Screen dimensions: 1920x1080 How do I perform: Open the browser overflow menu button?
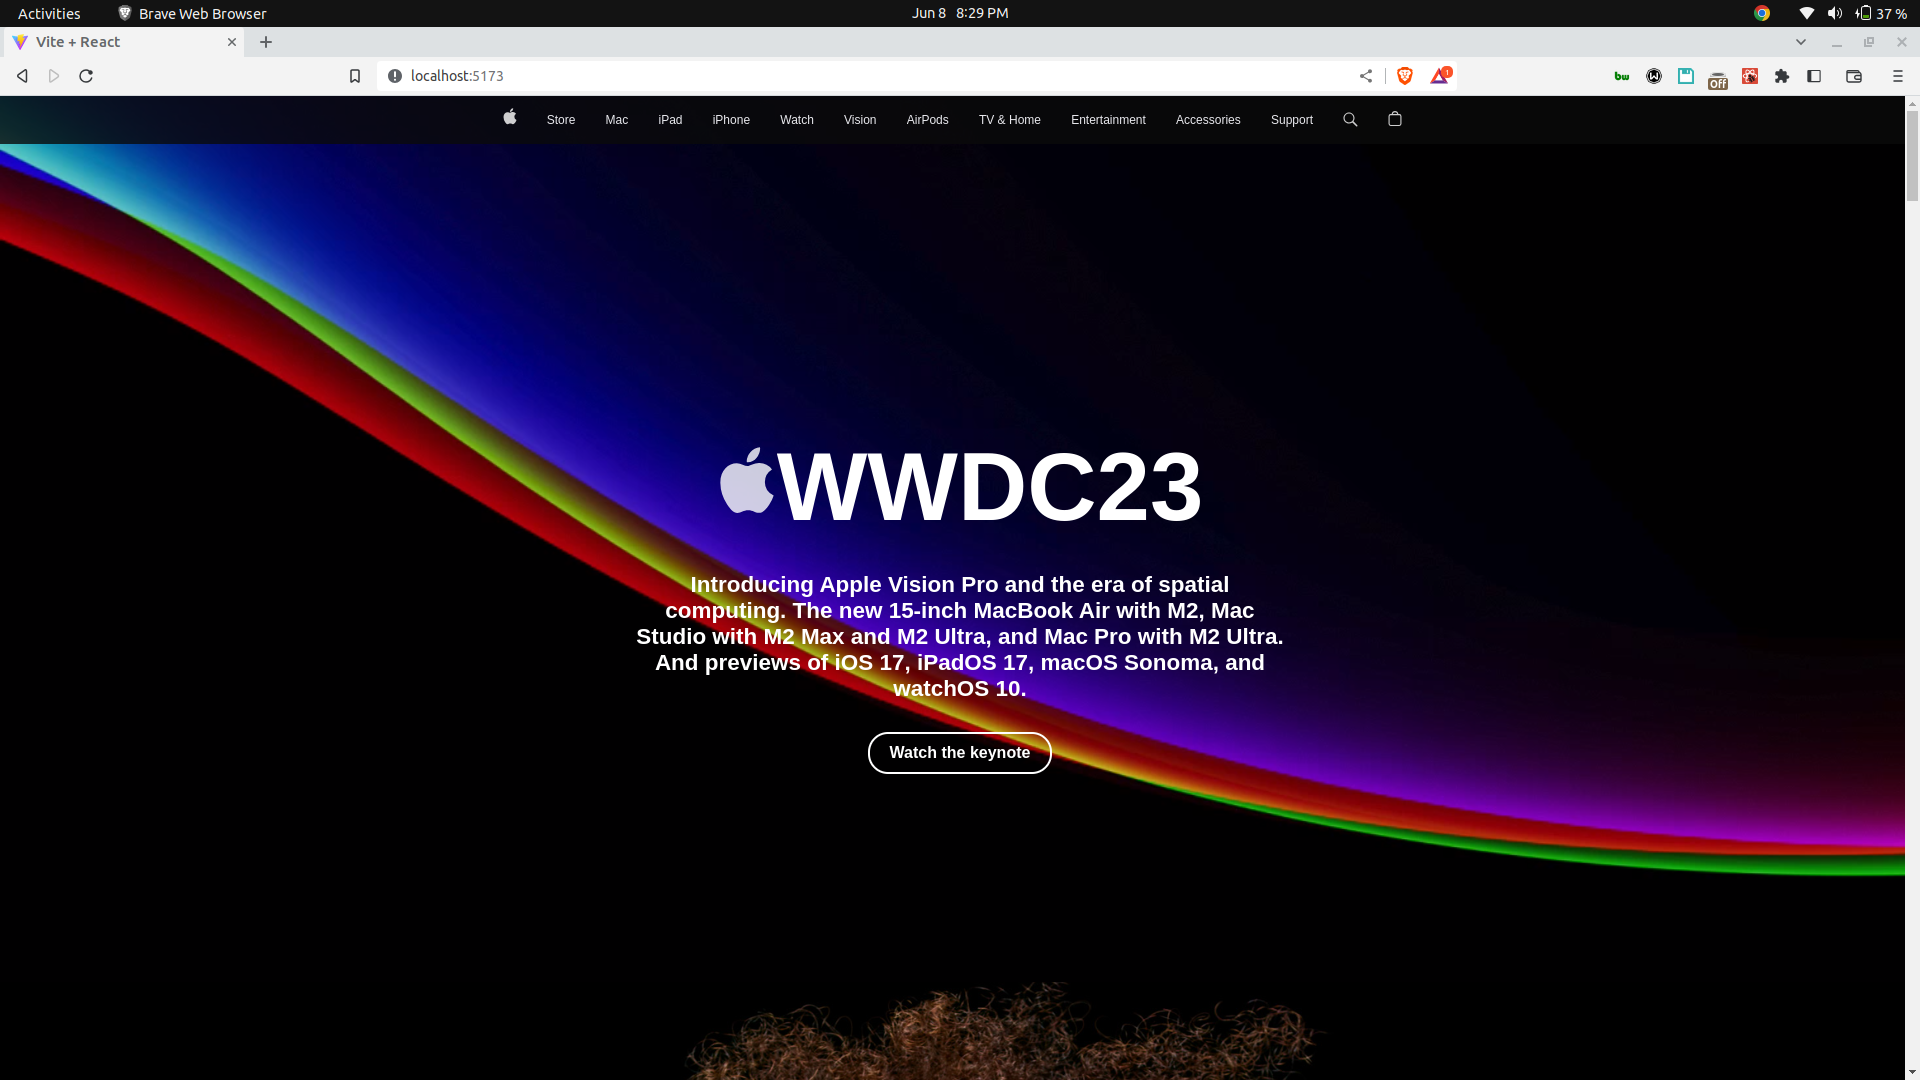(1898, 75)
